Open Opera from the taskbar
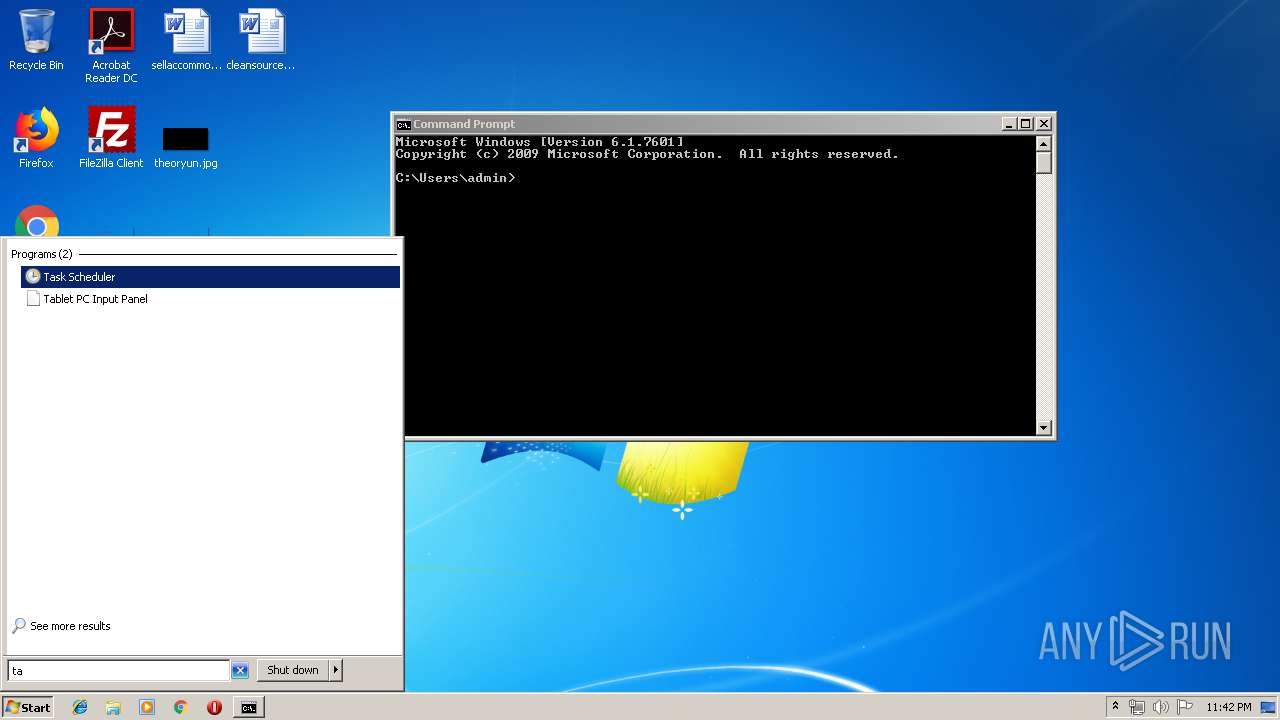The width and height of the screenshot is (1280, 720). 214,707
